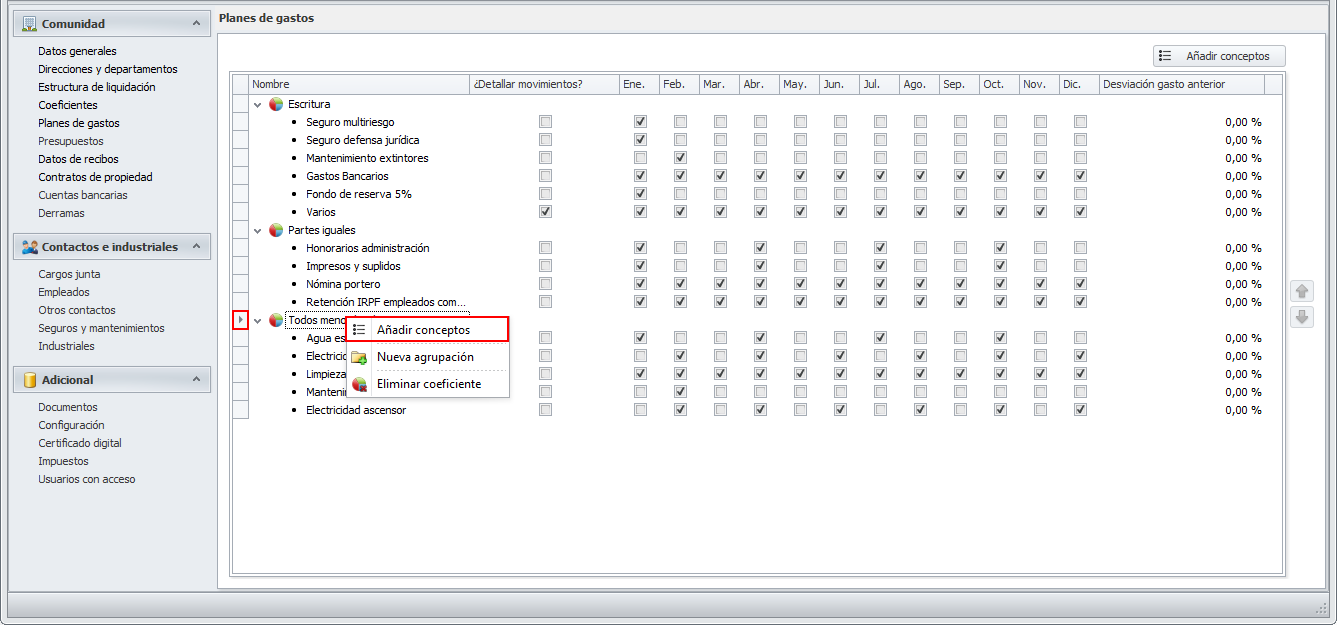Open Contratos de propiedad
This screenshot has height=625, width=1337.
[95, 177]
